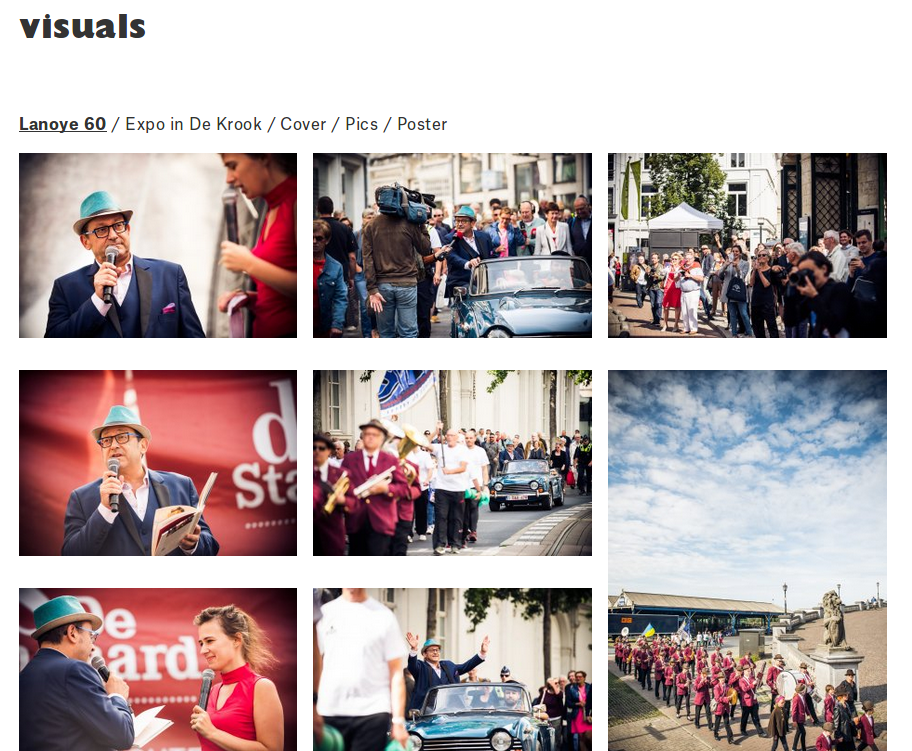View tall photo of marching band under cloudy sky

click(747, 561)
